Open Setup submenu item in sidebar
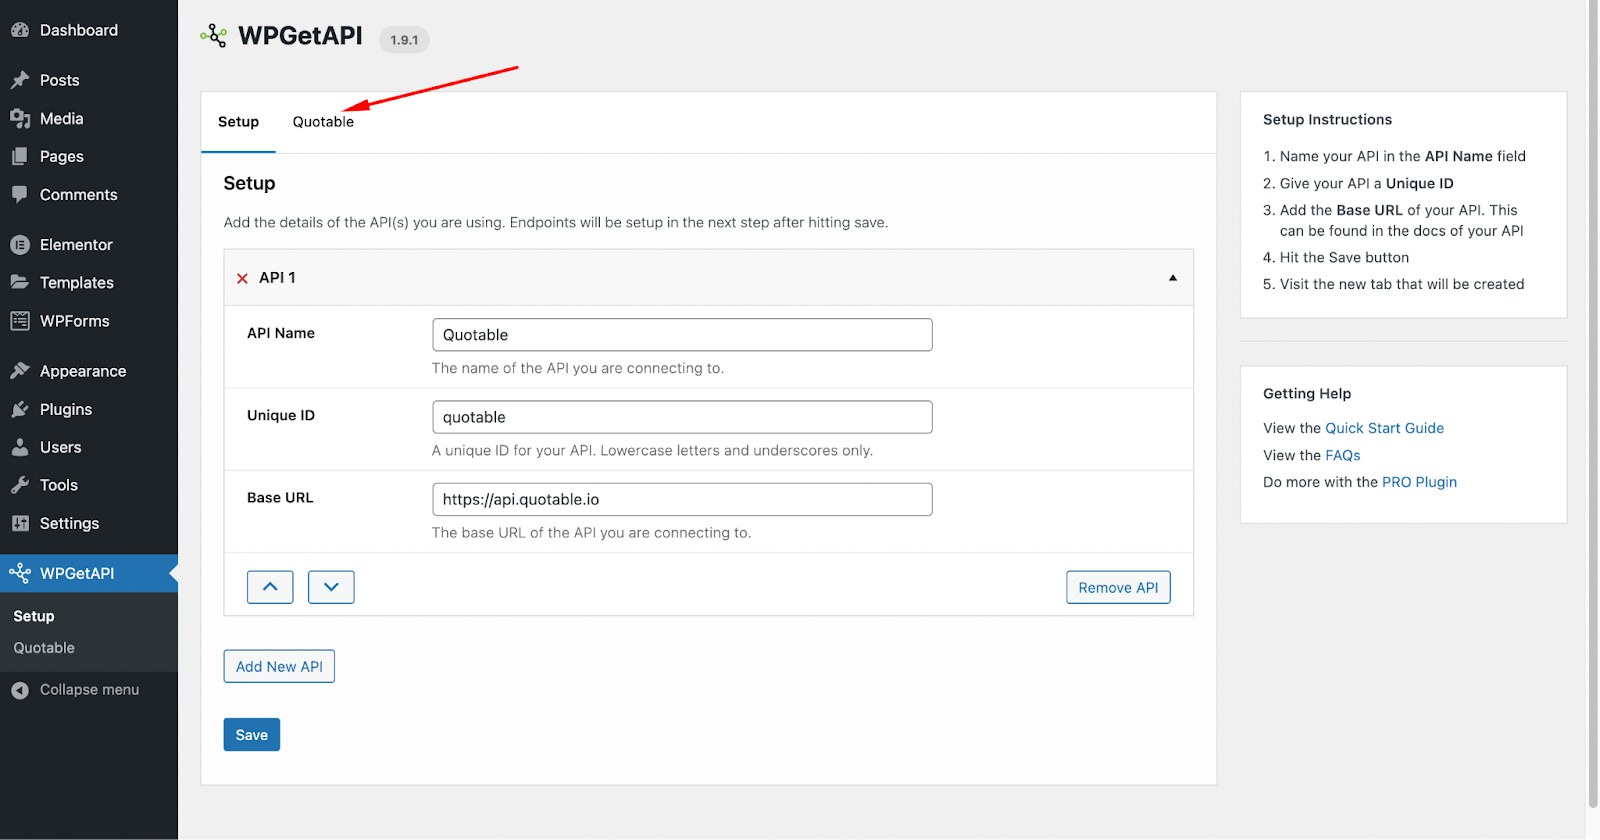The image size is (1600, 840). coord(34,616)
